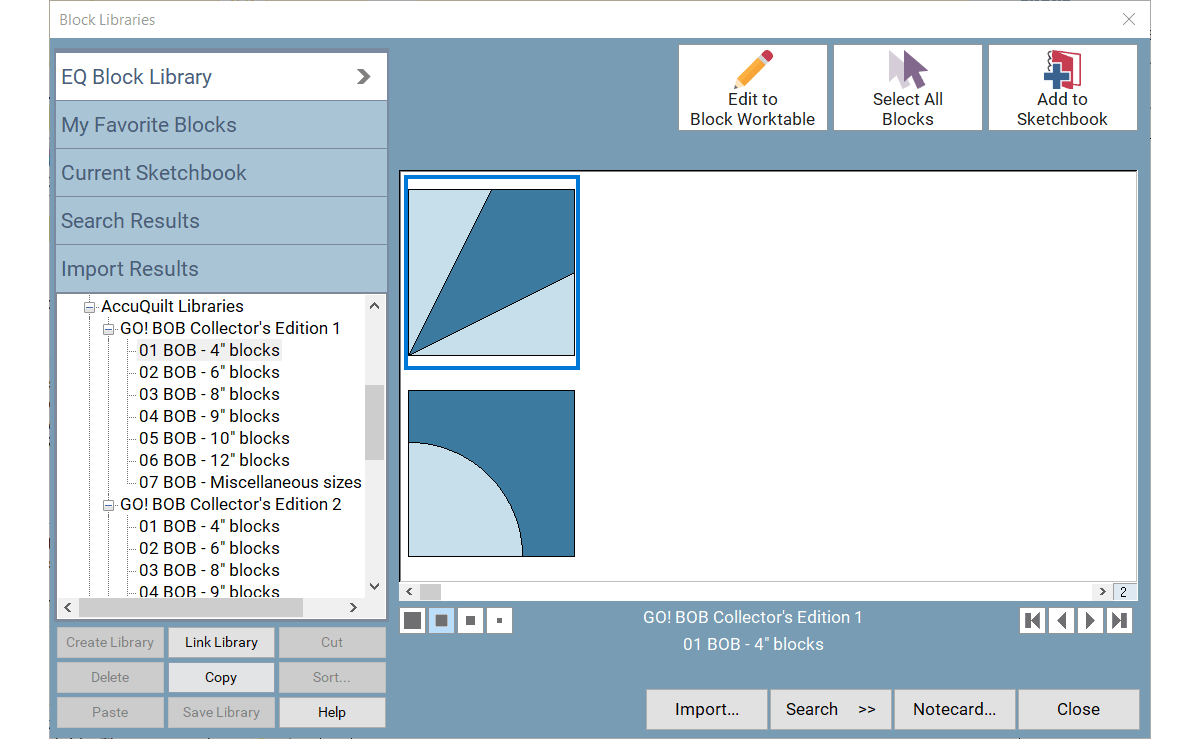Image resolution: width=1200 pixels, height=739 pixels.
Task: Jump to last block with navigation arrow
Action: pyautogui.click(x=1120, y=621)
